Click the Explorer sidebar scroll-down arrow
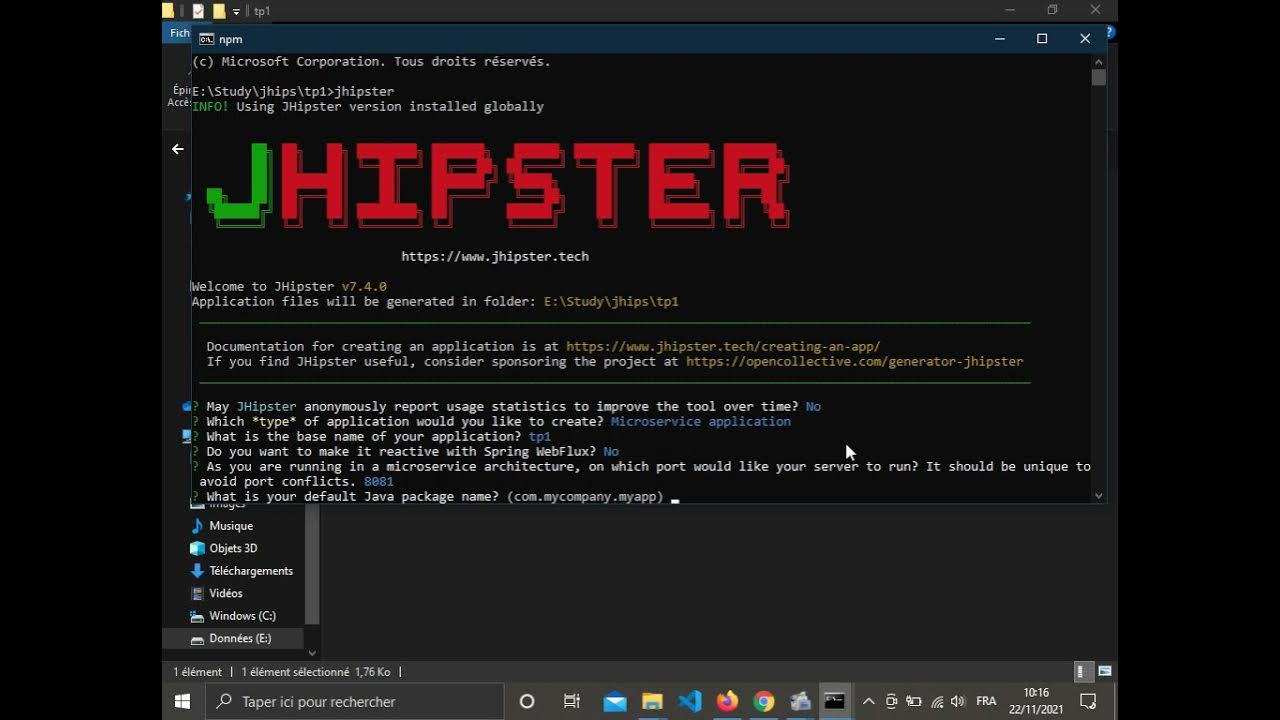This screenshot has width=1280, height=720. [312, 653]
